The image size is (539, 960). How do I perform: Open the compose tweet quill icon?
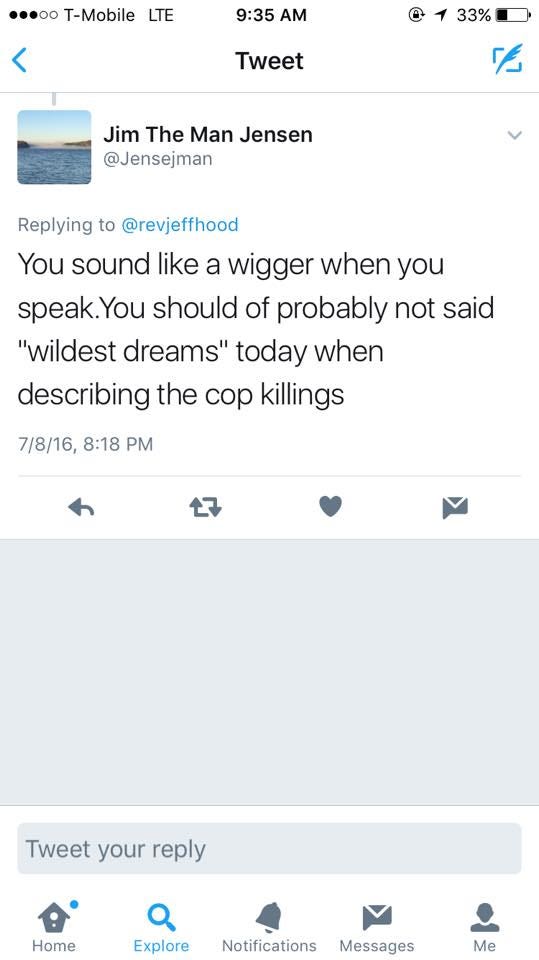pos(508,59)
